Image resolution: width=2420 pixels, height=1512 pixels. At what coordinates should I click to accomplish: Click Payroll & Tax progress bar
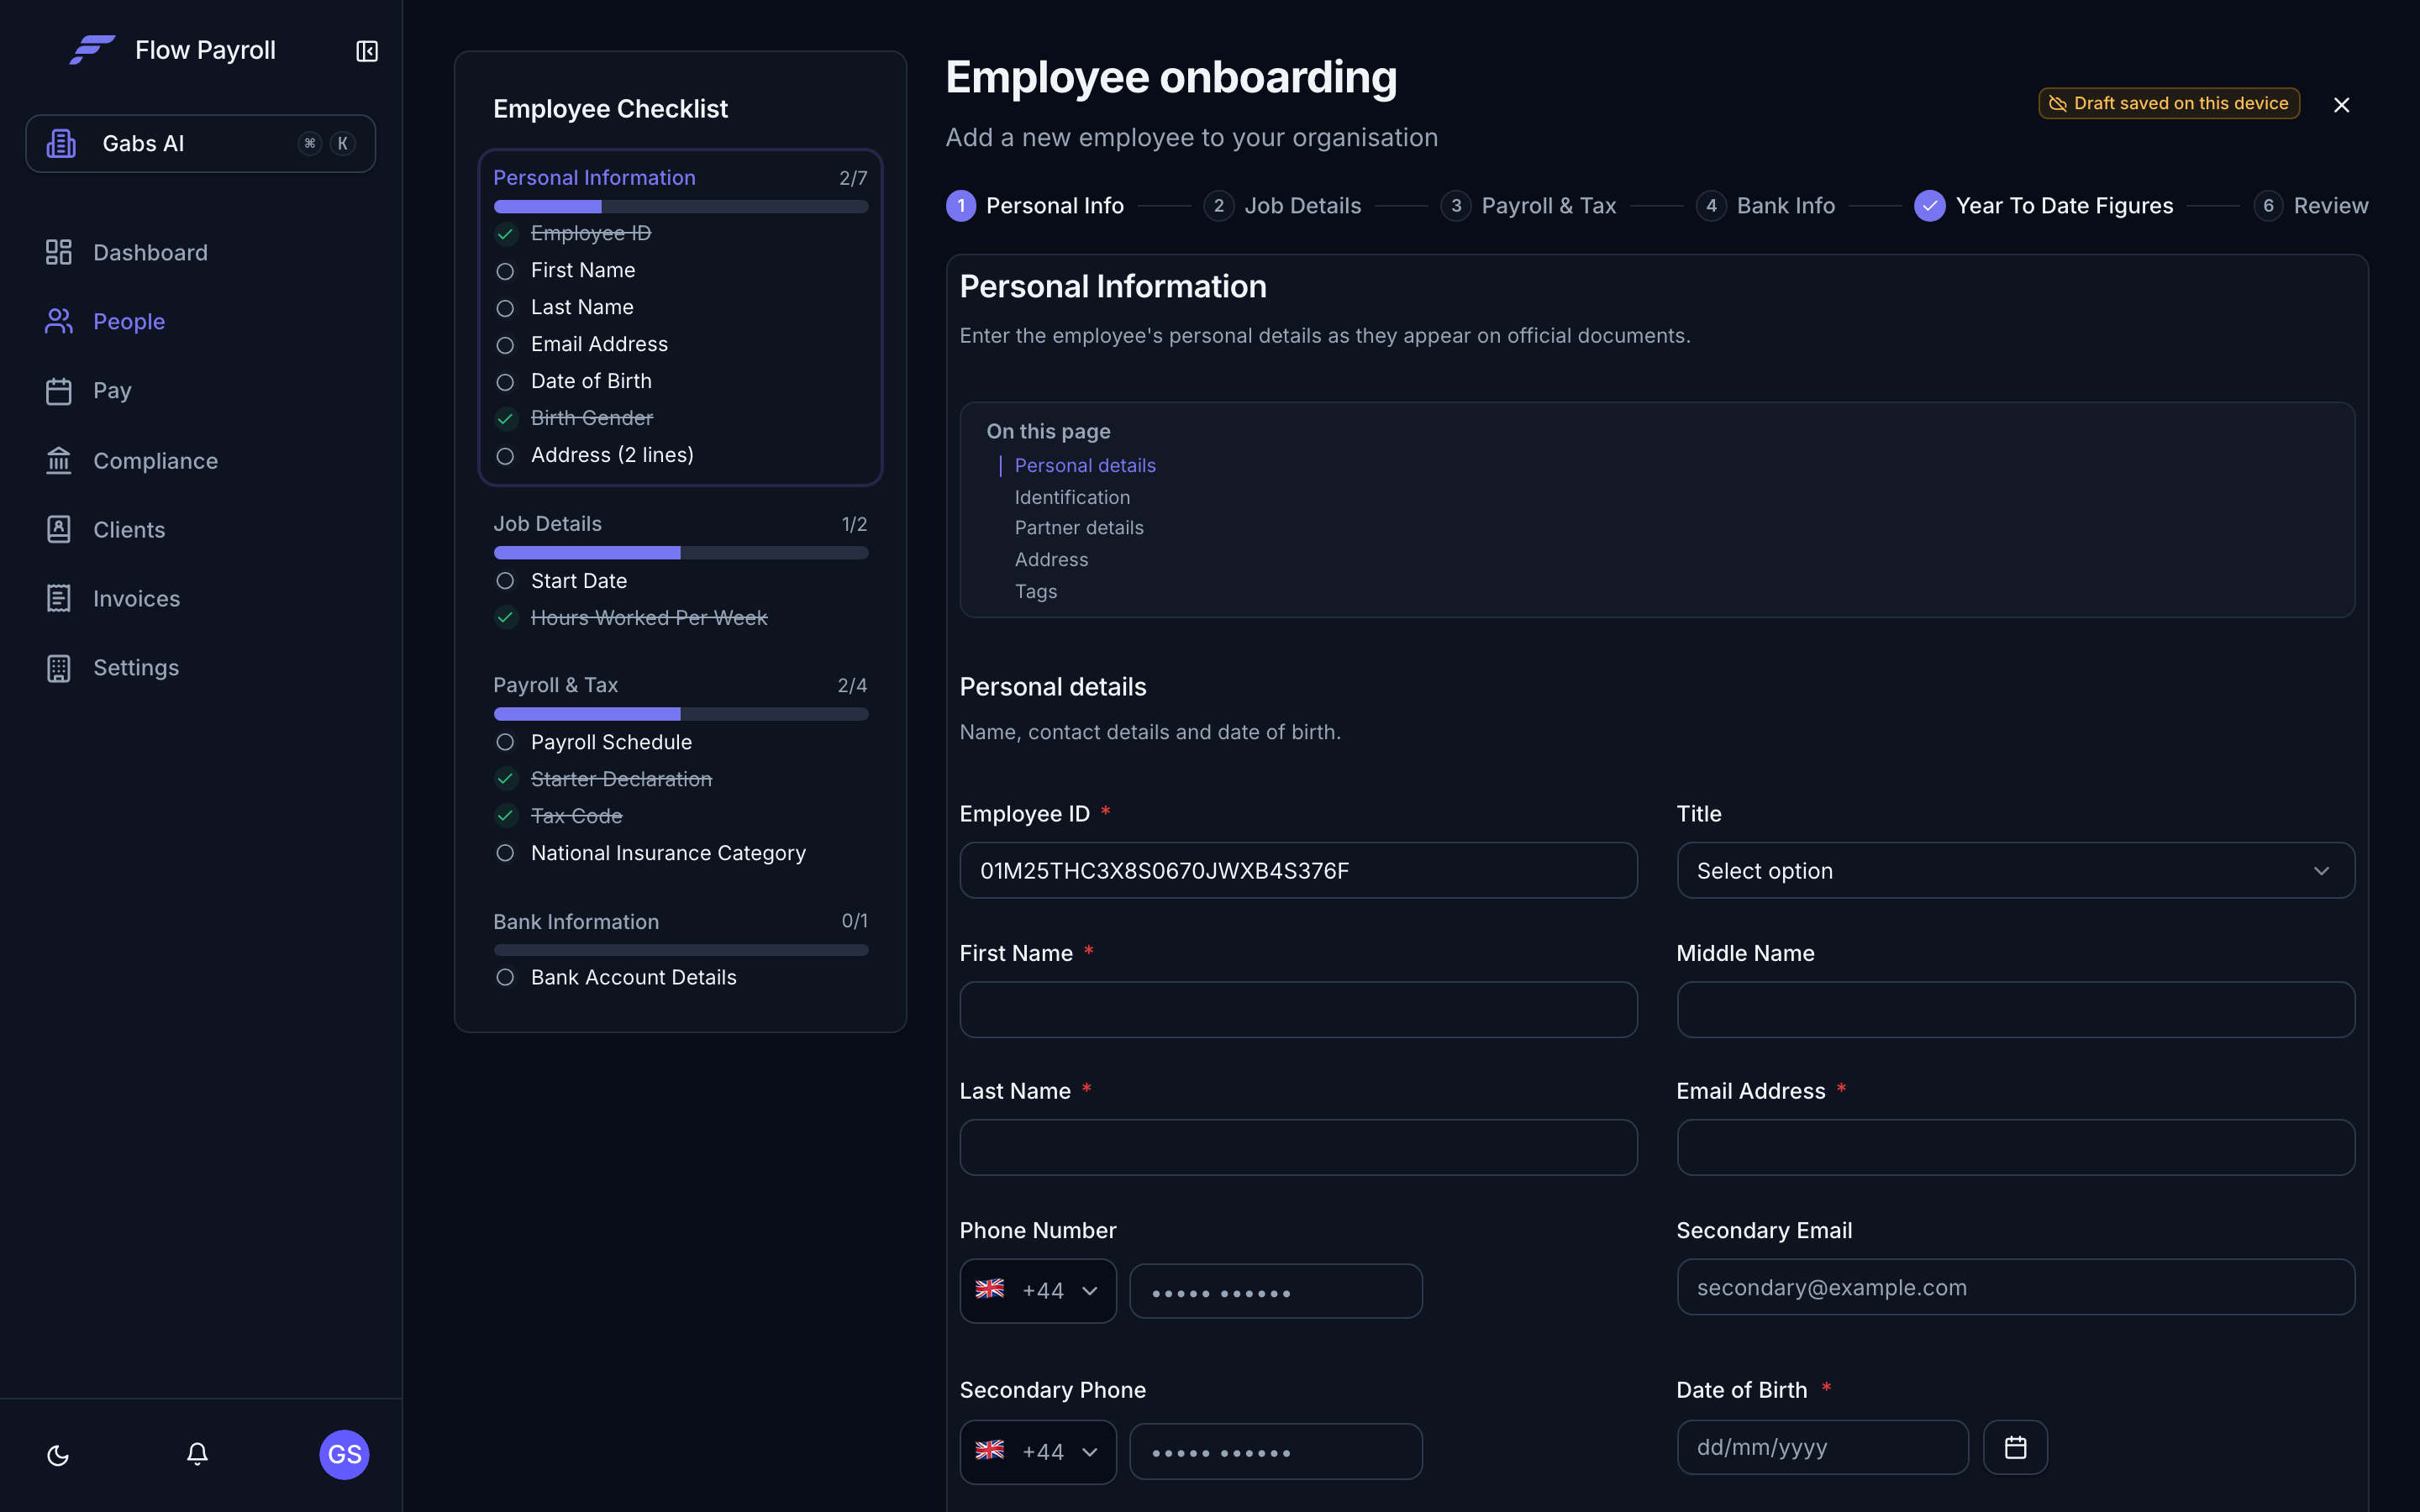(x=680, y=714)
